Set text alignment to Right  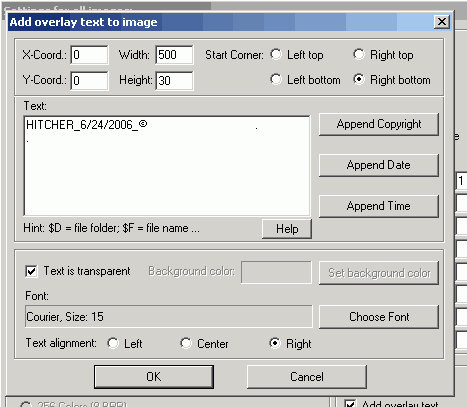275,343
